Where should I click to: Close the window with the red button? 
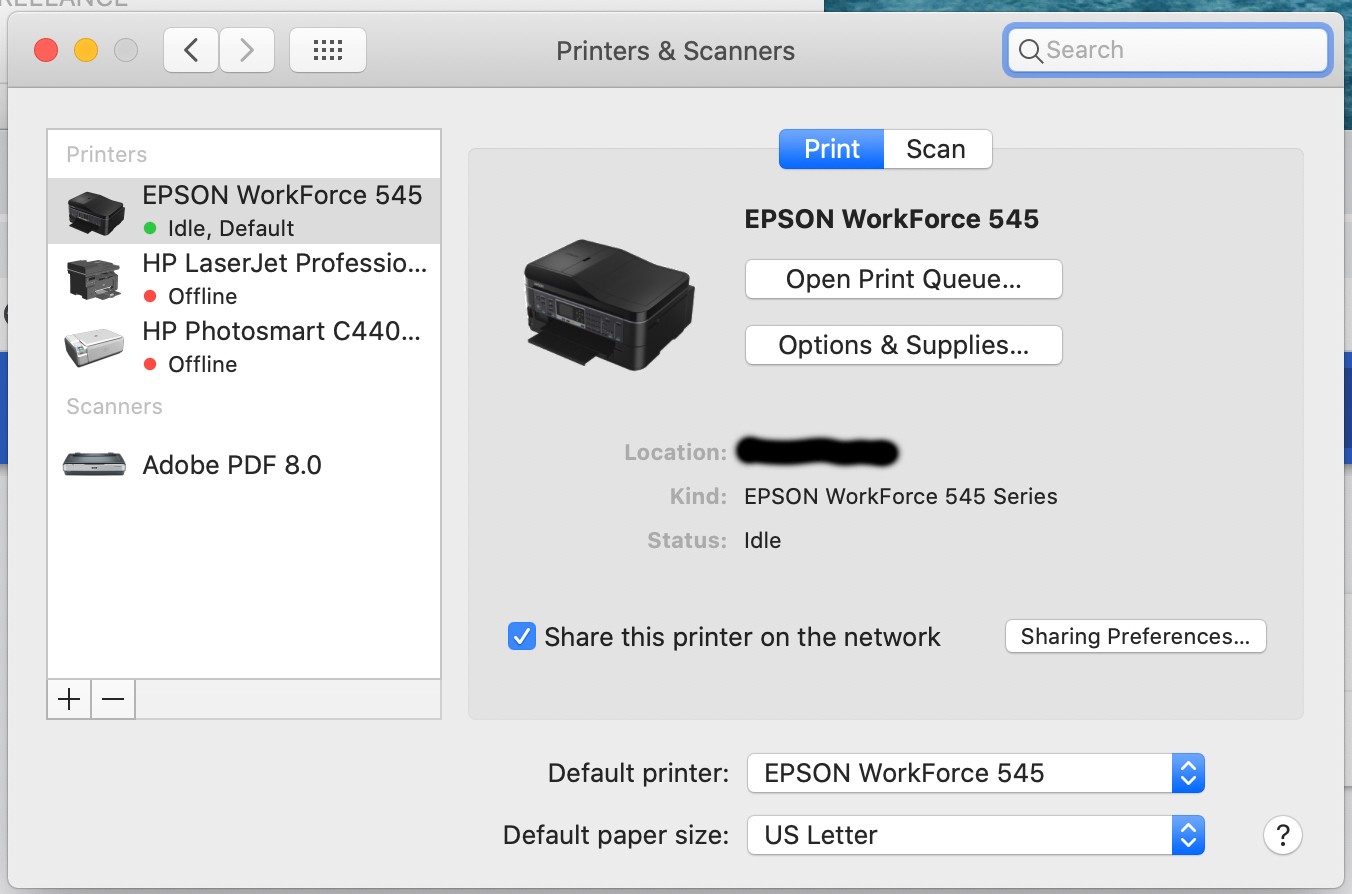point(46,50)
